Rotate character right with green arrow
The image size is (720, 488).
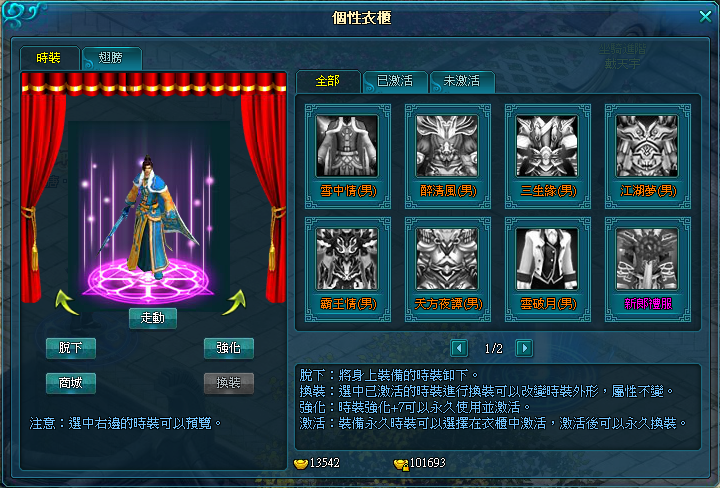point(234,302)
